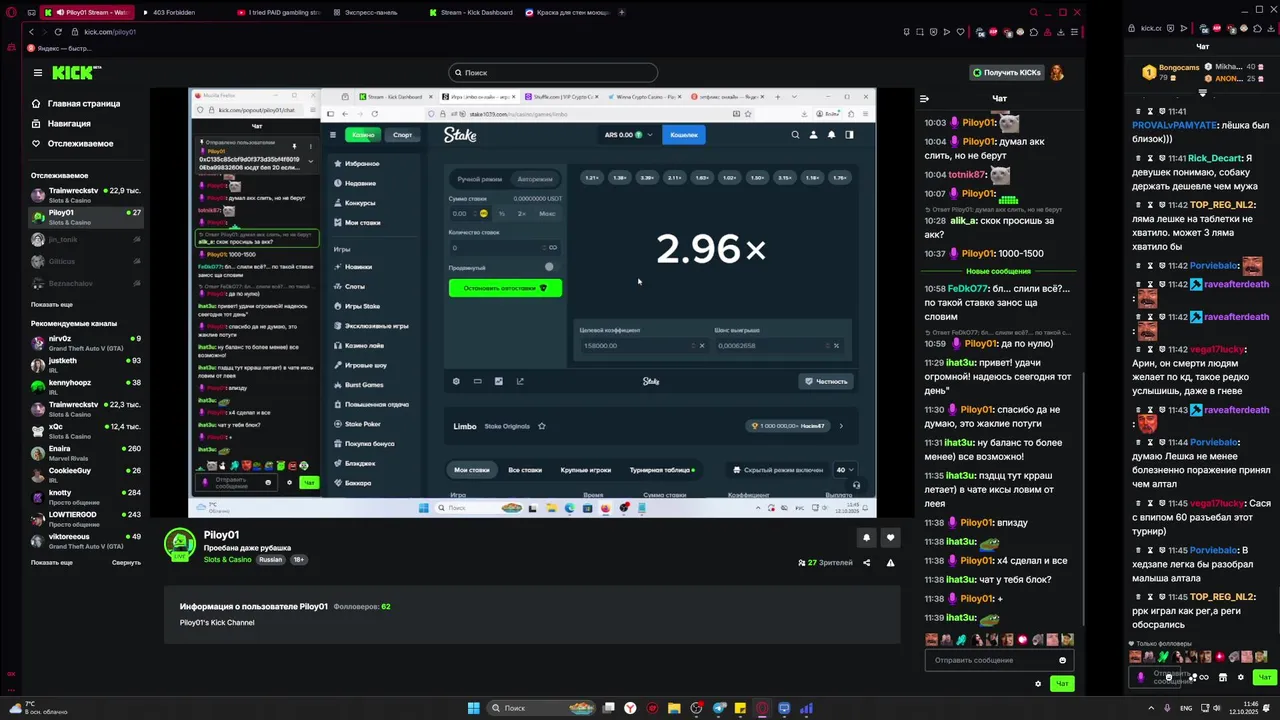The width and height of the screenshot is (1280, 720).
Task: Click Stake notifications bell icon
Action: (x=831, y=135)
